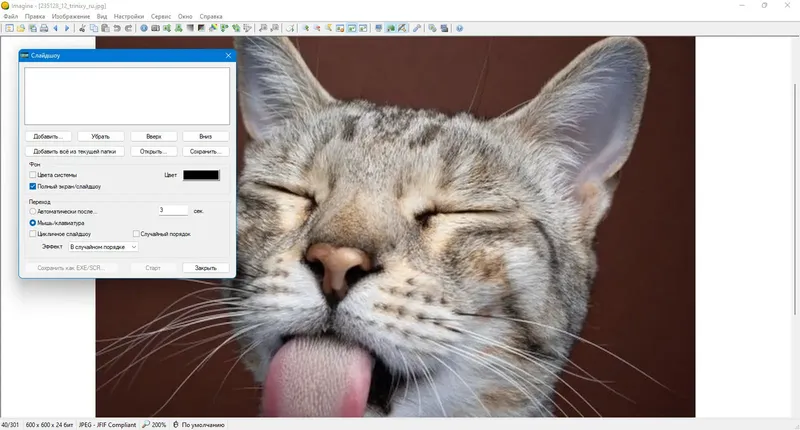800x430 pixels.
Task: Click the status bar icon beside По умолчанию
Action: pos(176,424)
